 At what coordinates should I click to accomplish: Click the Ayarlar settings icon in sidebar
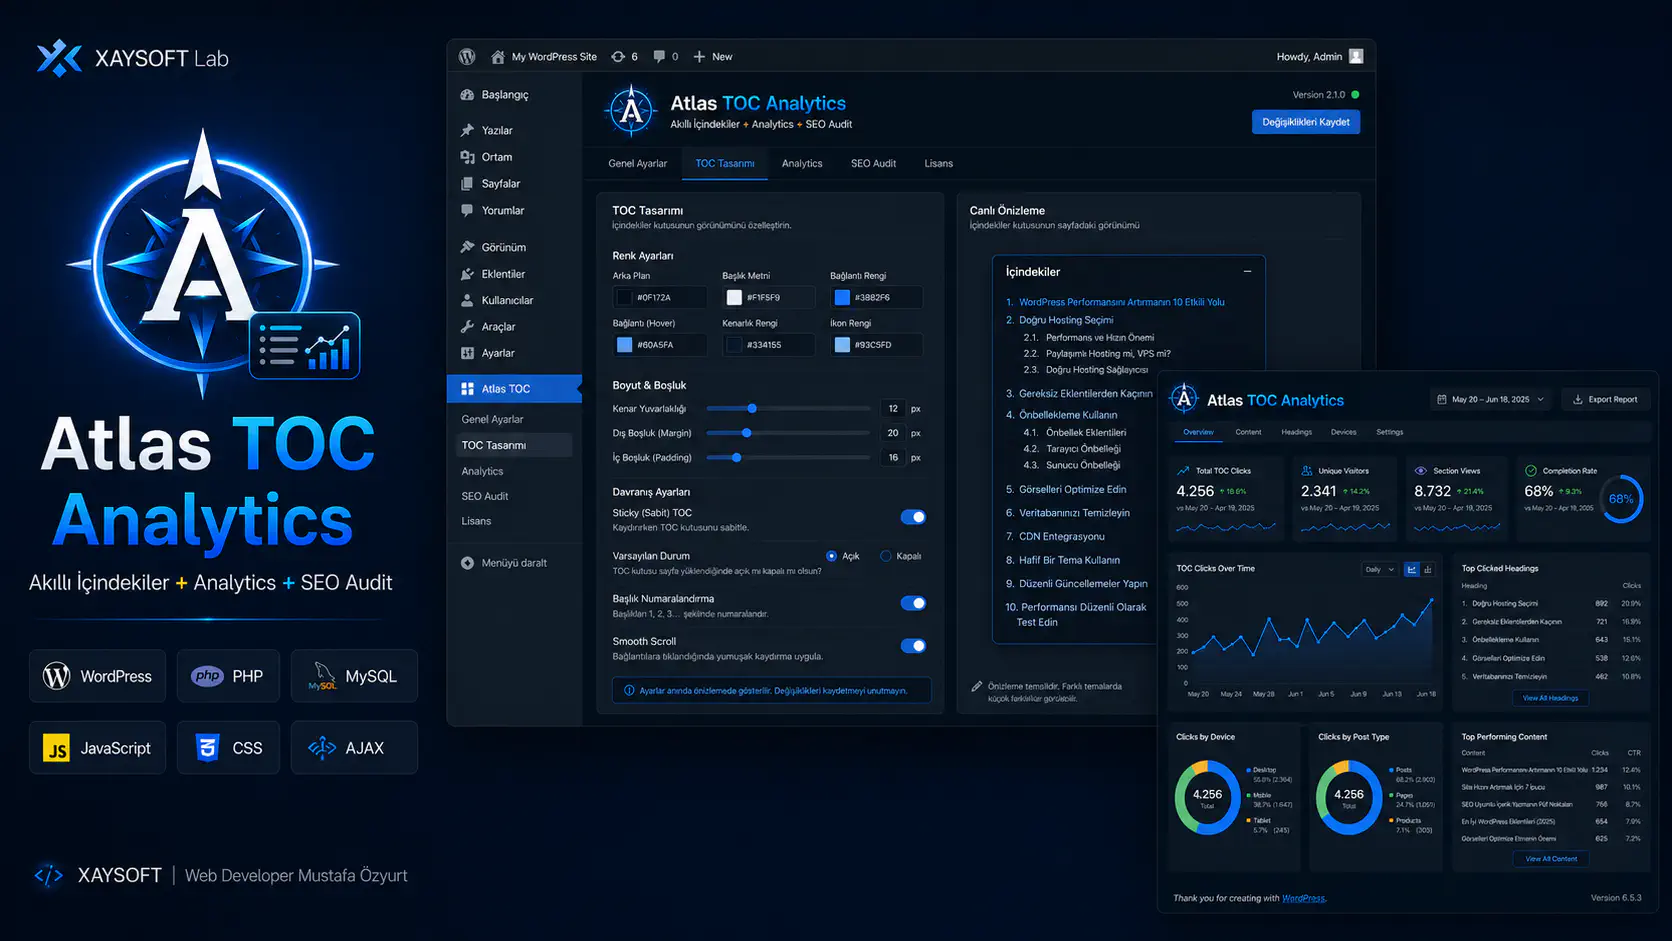point(467,353)
